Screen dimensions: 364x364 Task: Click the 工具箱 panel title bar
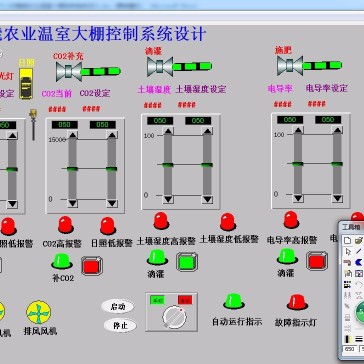(352, 227)
